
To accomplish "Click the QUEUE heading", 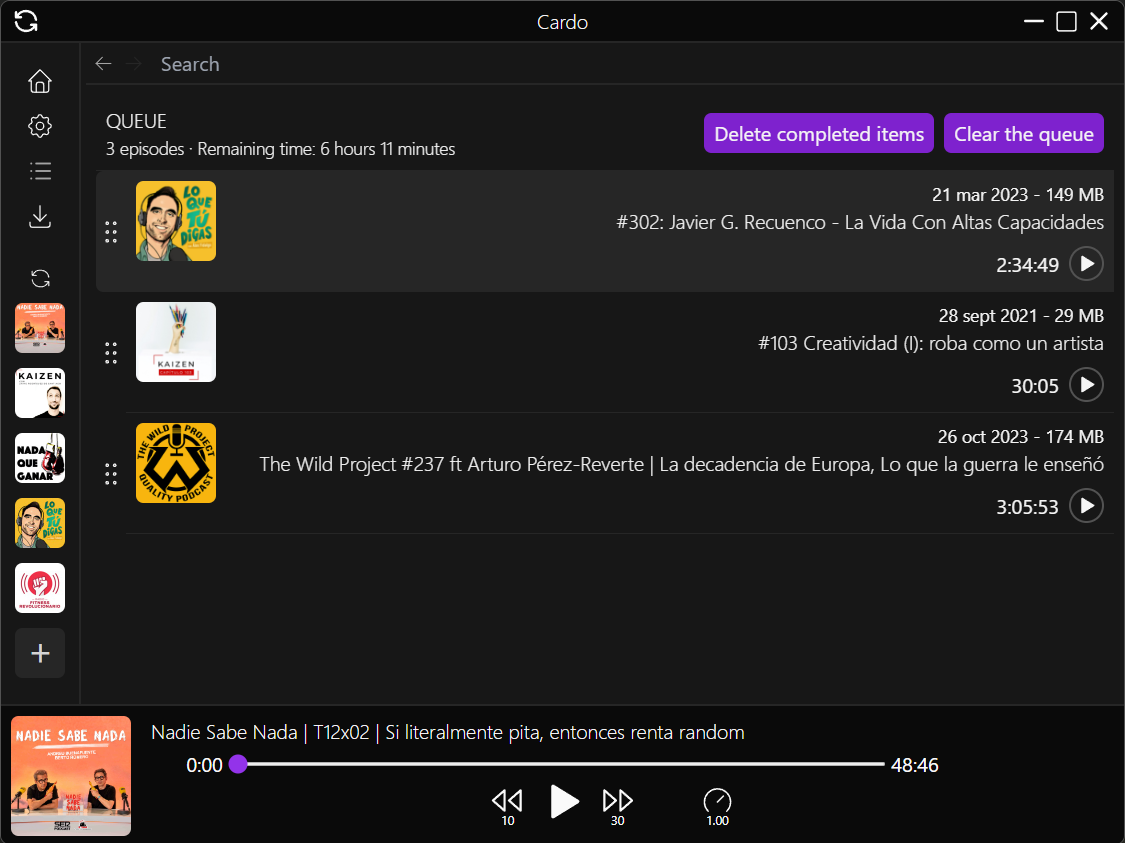I will point(136,121).
